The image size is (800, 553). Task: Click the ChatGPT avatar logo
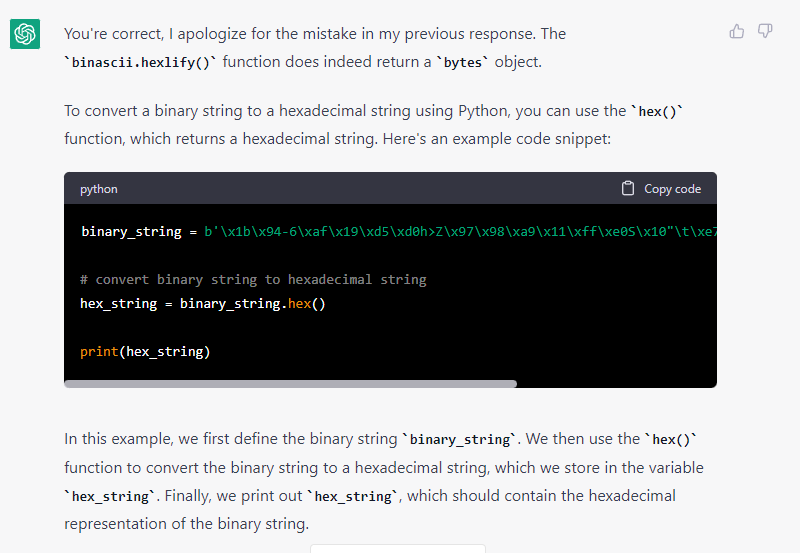tap(25, 34)
